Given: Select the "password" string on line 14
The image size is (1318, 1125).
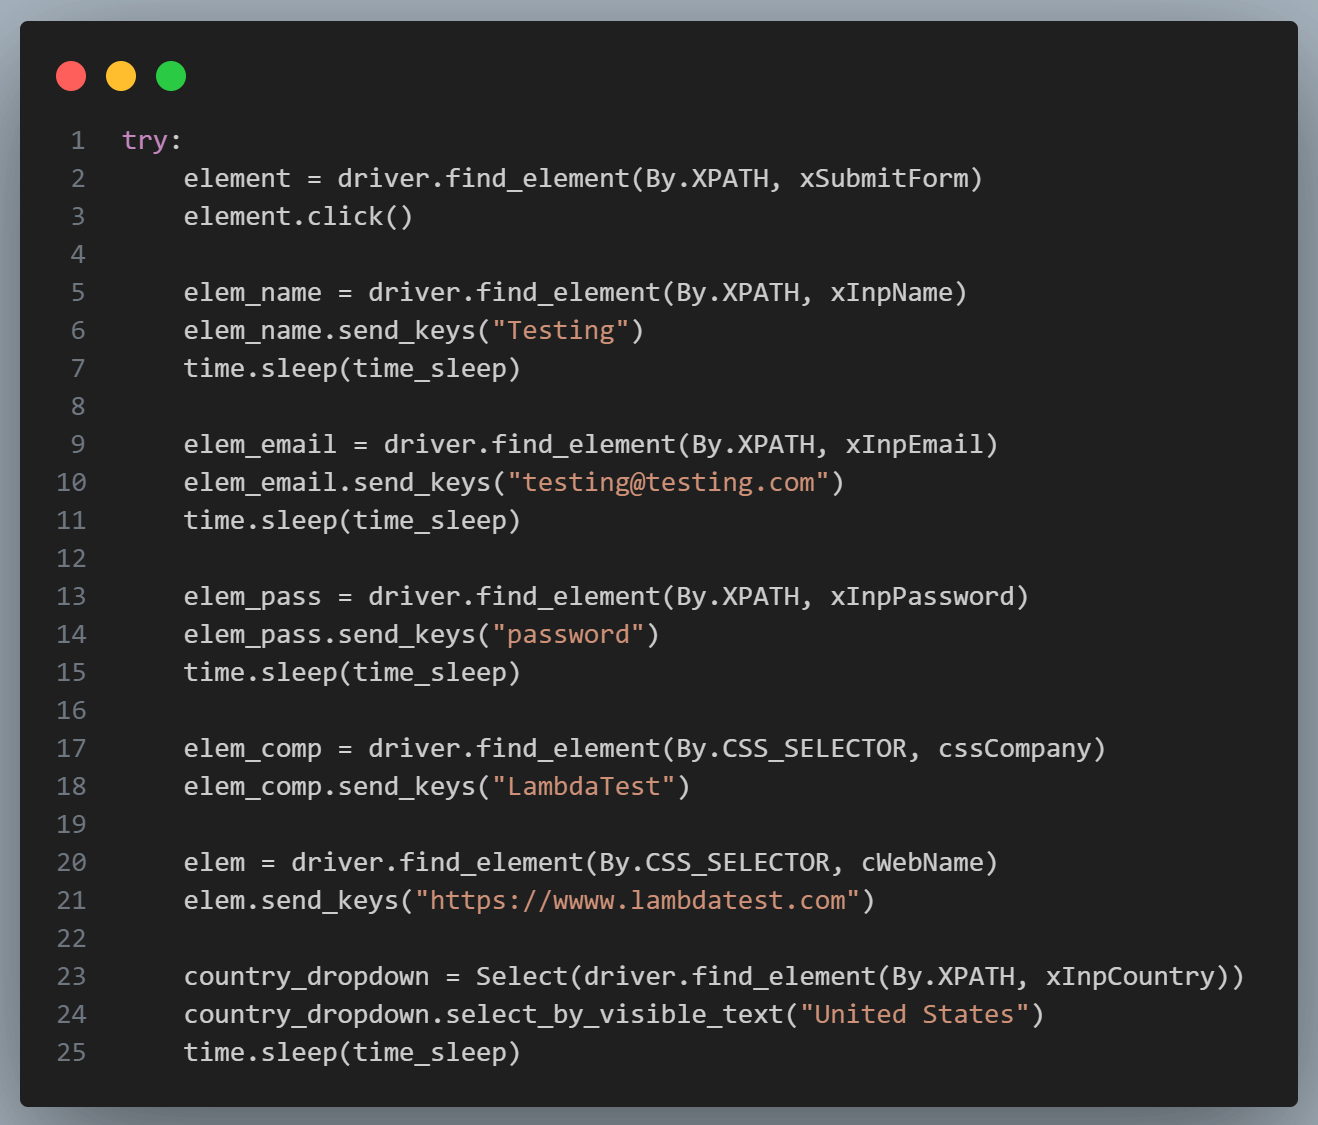Looking at the screenshot, I should coord(570,634).
